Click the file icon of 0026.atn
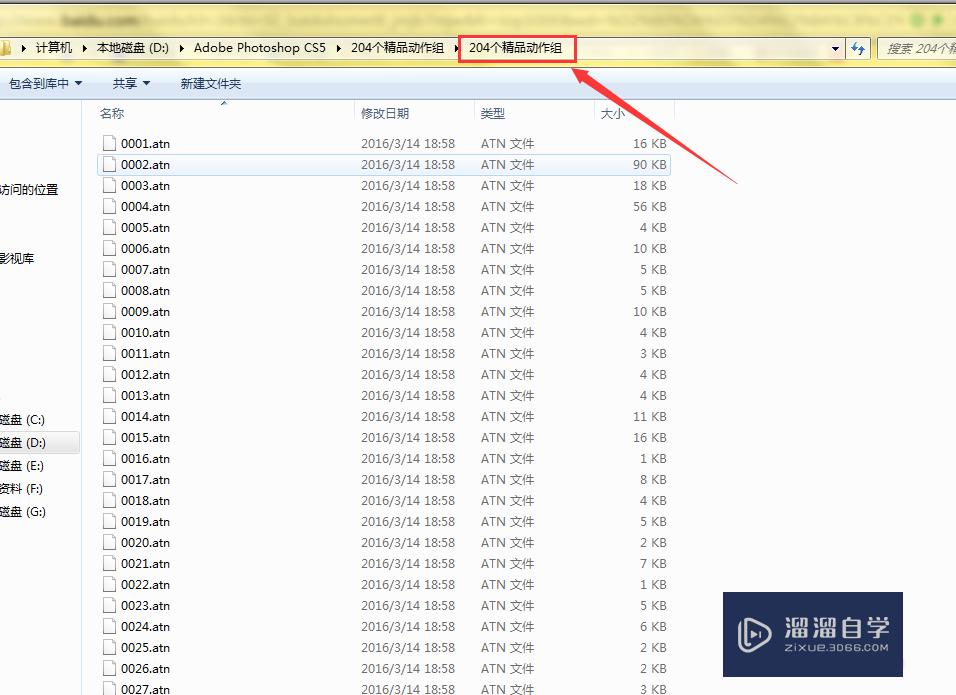 [x=110, y=669]
